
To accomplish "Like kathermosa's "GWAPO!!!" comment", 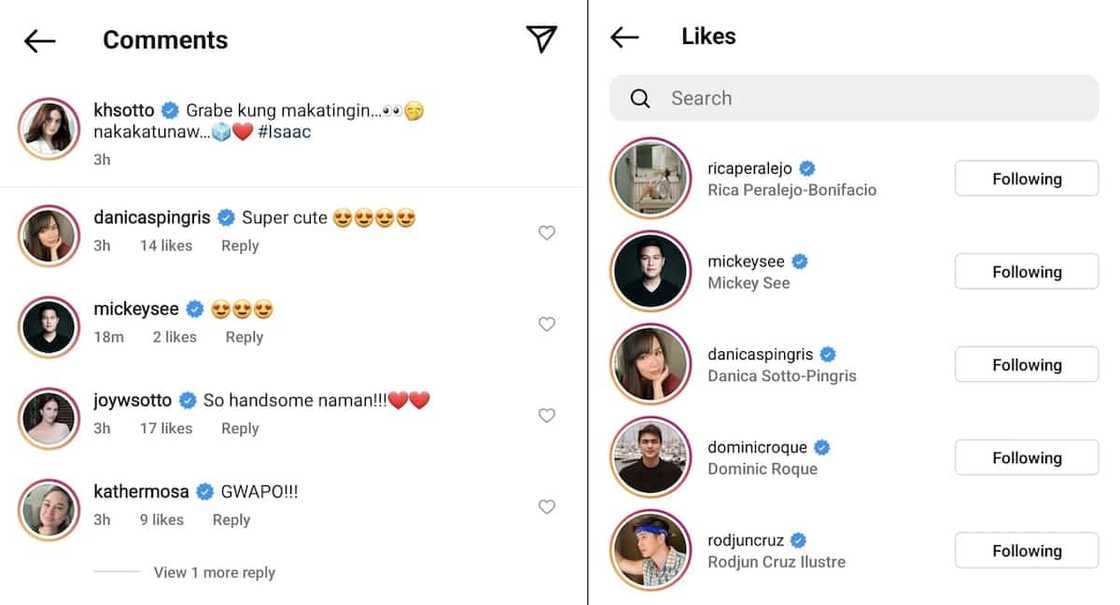I will click(546, 507).
